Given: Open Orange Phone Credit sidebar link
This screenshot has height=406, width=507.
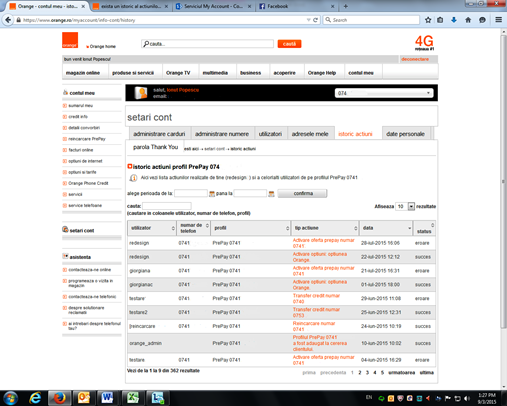Looking at the screenshot, I should [88, 183].
